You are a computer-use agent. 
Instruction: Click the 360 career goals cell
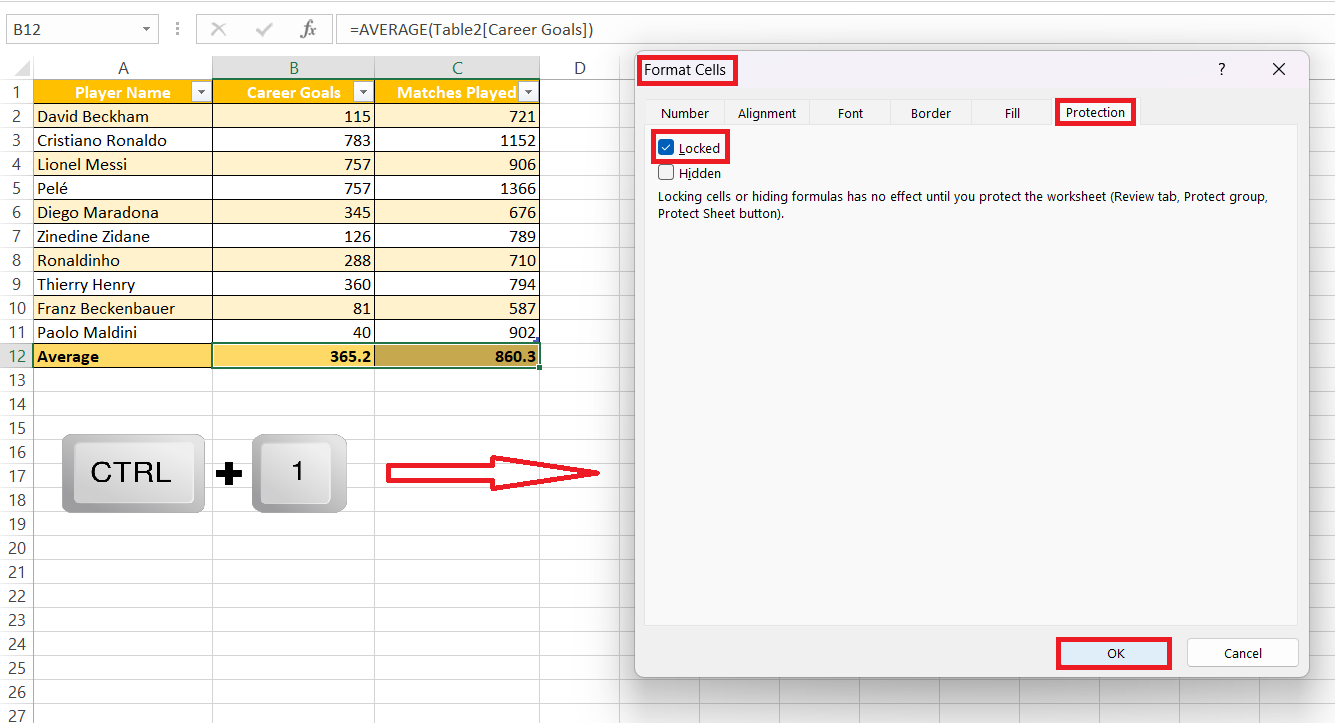tap(294, 284)
